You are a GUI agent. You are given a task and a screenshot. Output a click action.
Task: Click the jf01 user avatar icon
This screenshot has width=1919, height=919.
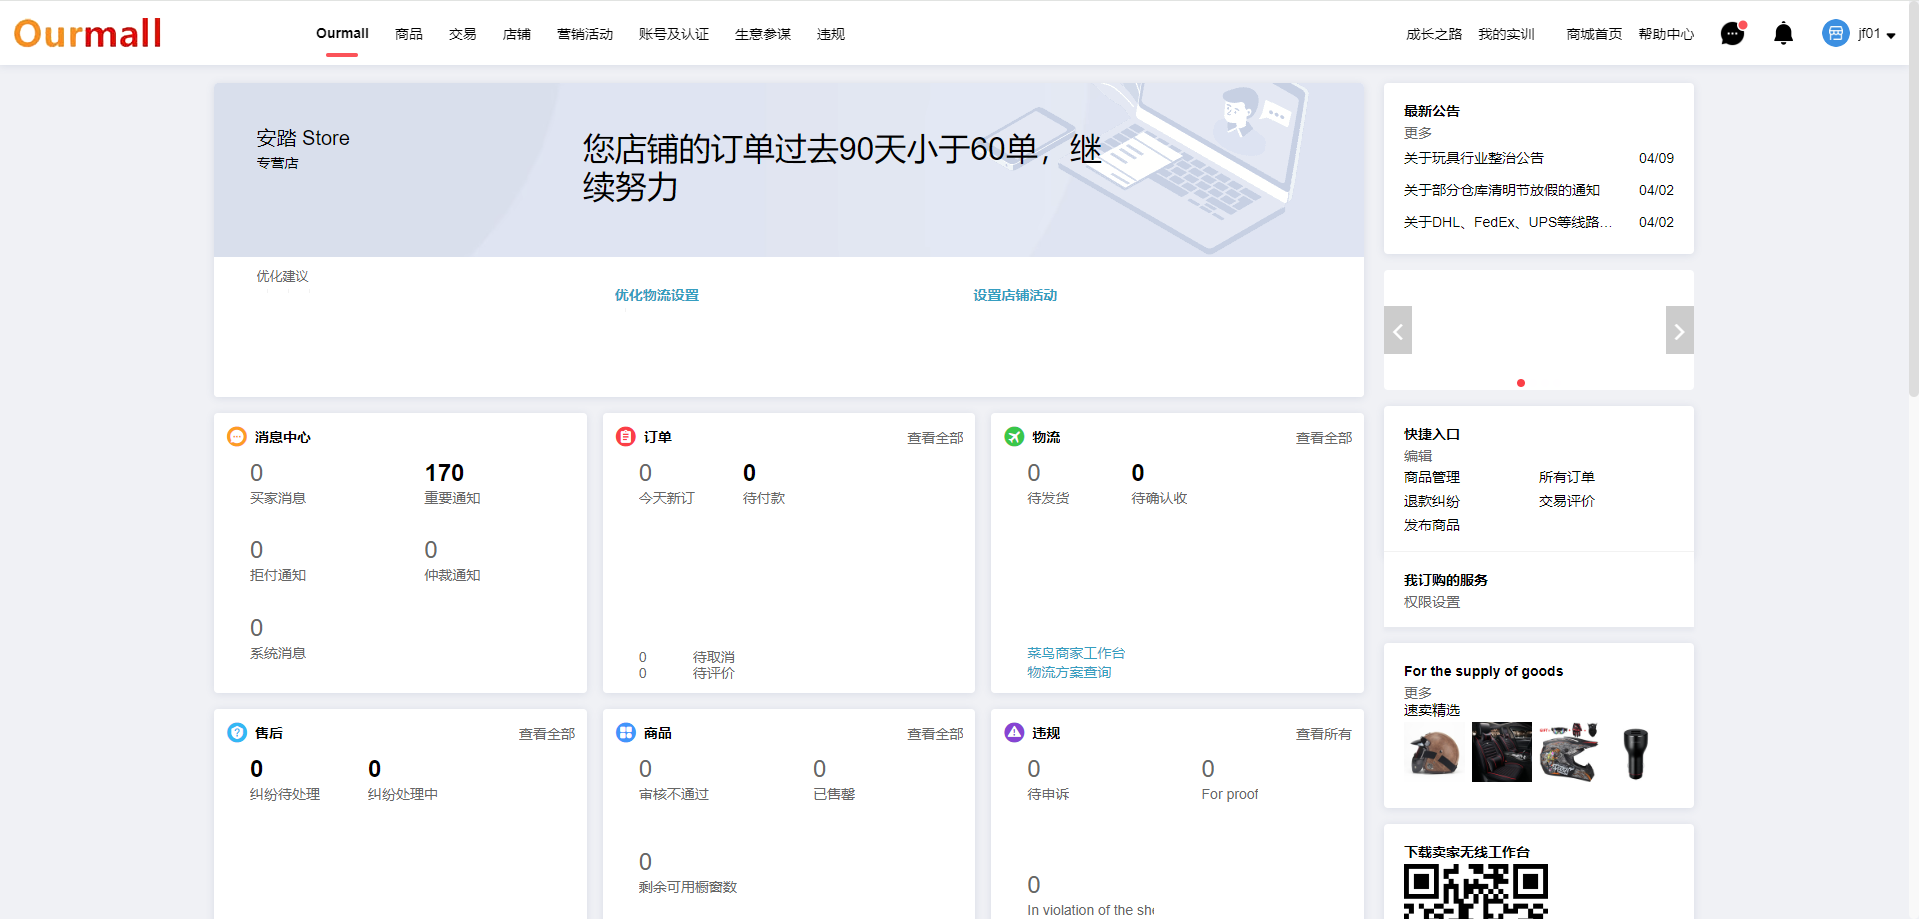click(x=1835, y=34)
